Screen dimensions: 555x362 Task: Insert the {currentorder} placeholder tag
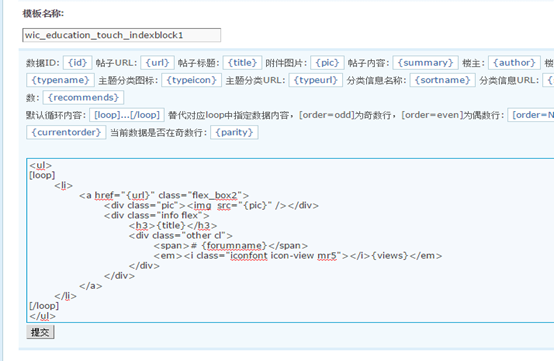66,132
